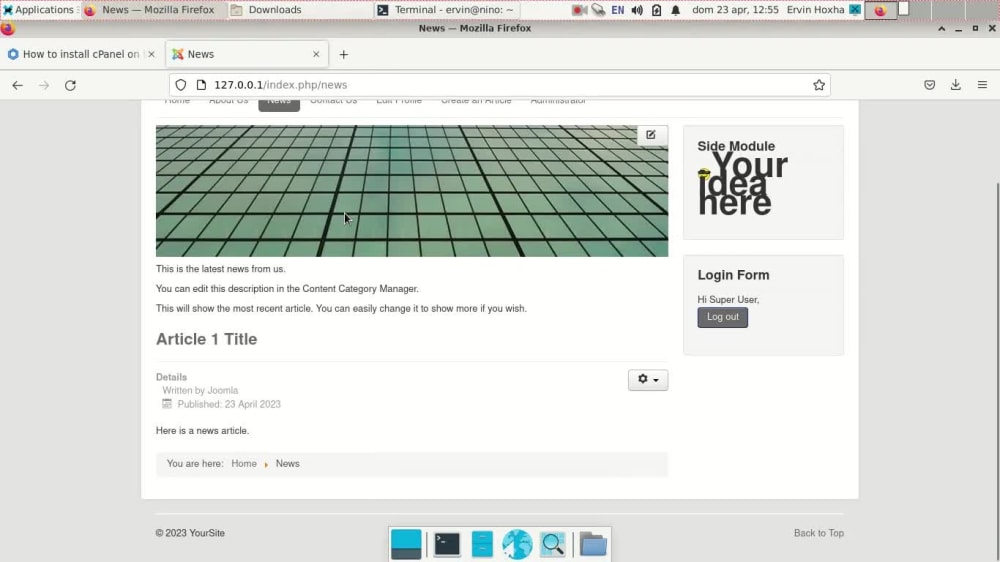The image size is (1000, 562).
Task: Select the News menu item in site navigation
Action: (x=279, y=102)
